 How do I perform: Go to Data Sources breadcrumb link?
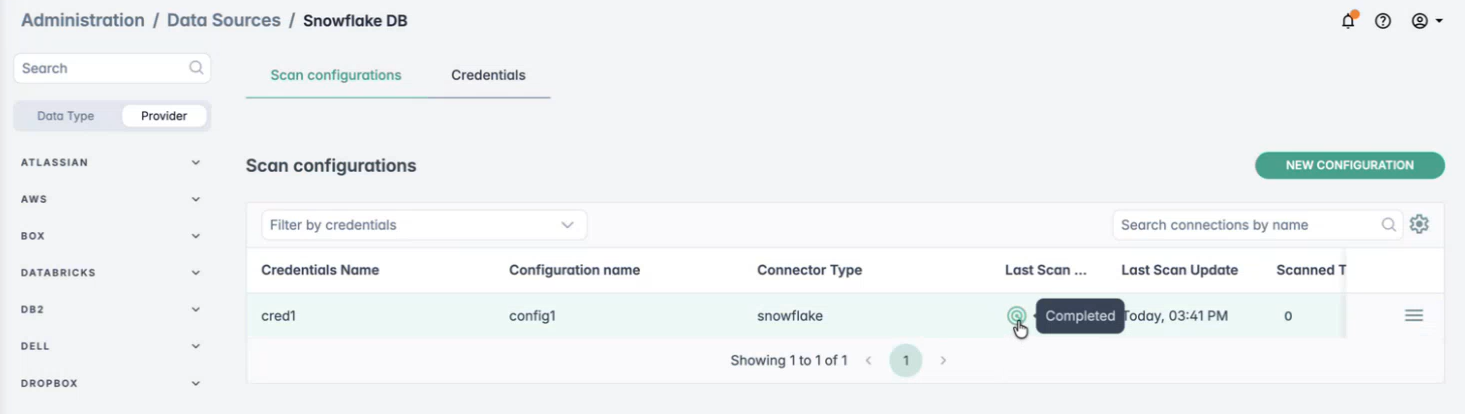pyautogui.click(x=223, y=21)
